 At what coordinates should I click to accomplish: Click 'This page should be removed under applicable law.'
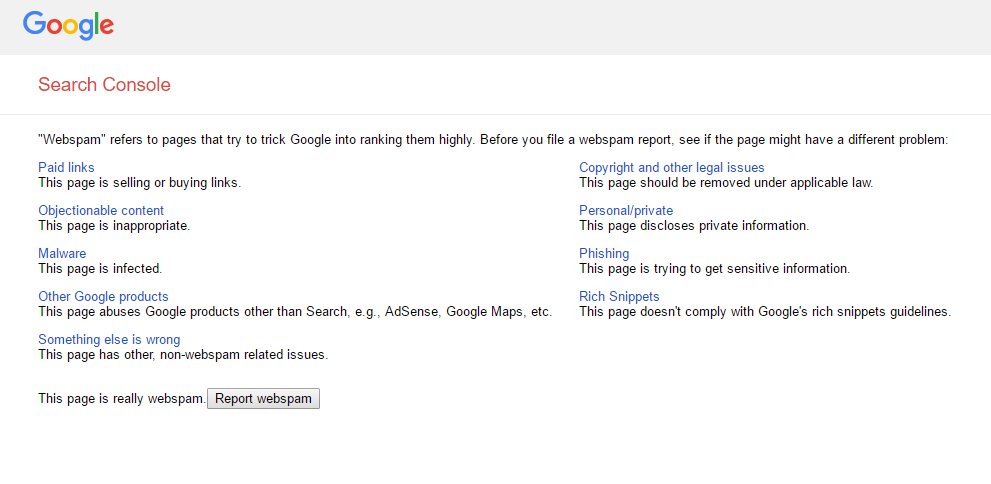point(726,183)
